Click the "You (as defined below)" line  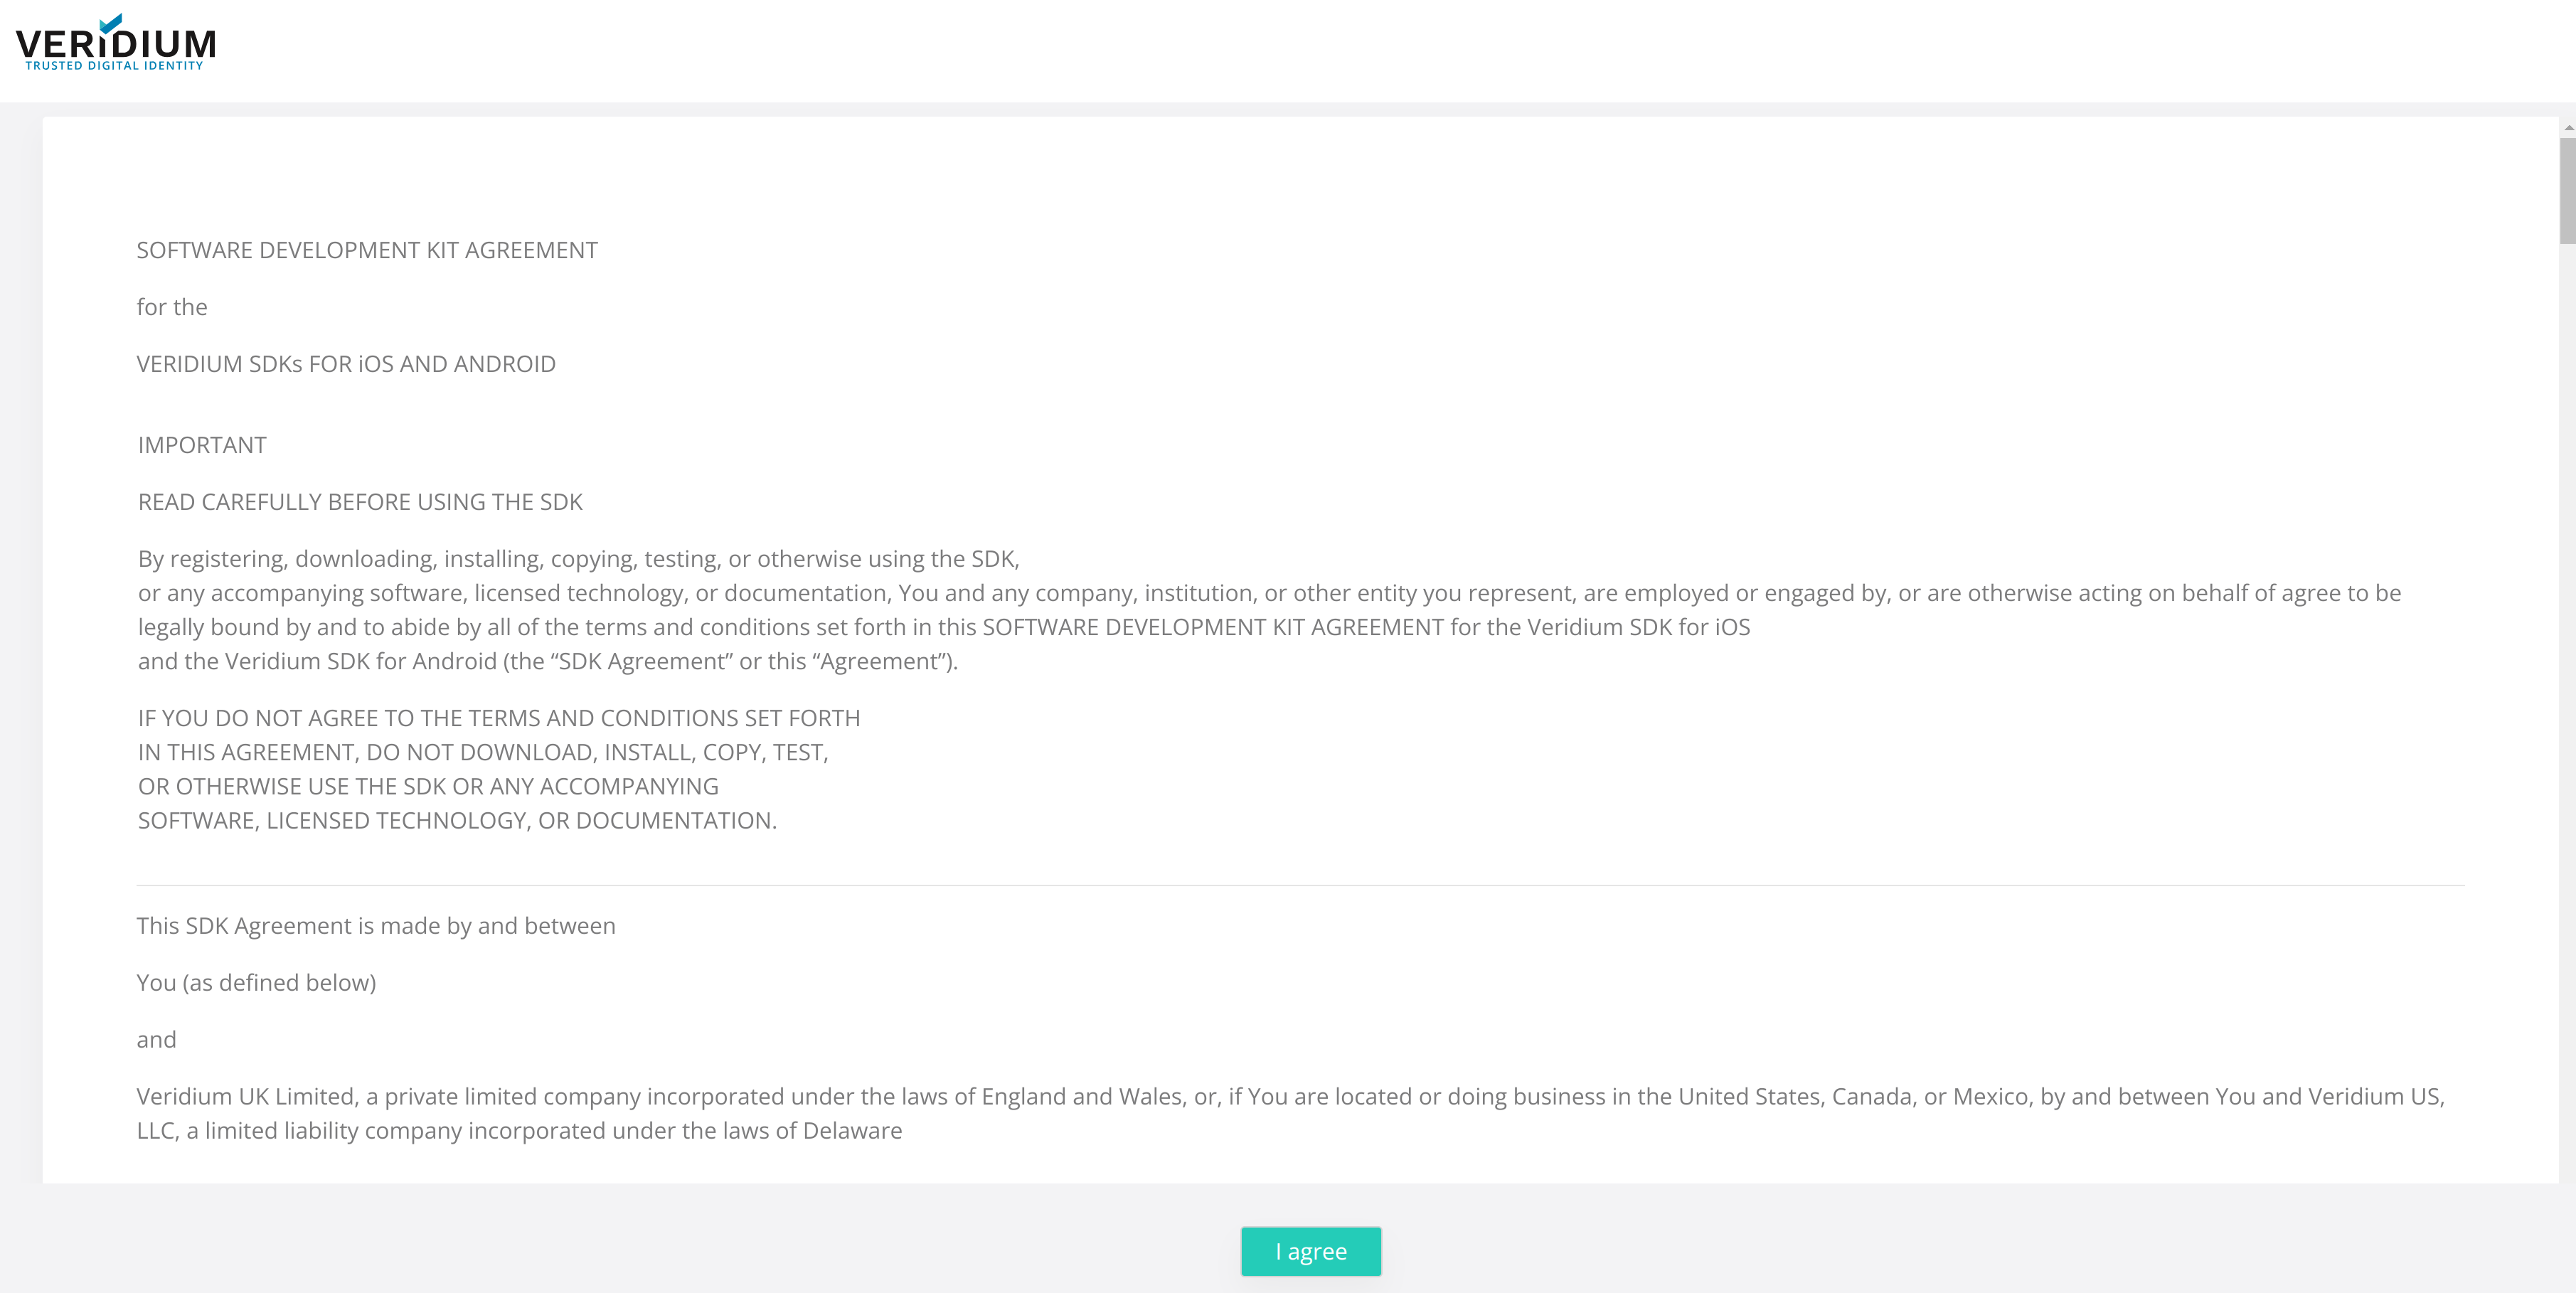pos(256,983)
